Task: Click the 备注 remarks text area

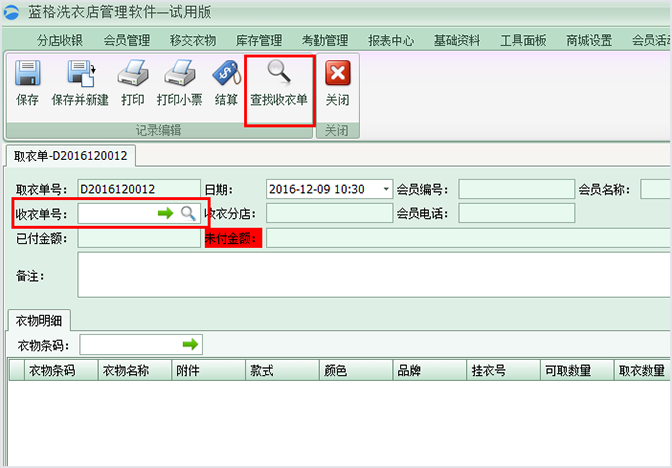Action: pos(374,275)
